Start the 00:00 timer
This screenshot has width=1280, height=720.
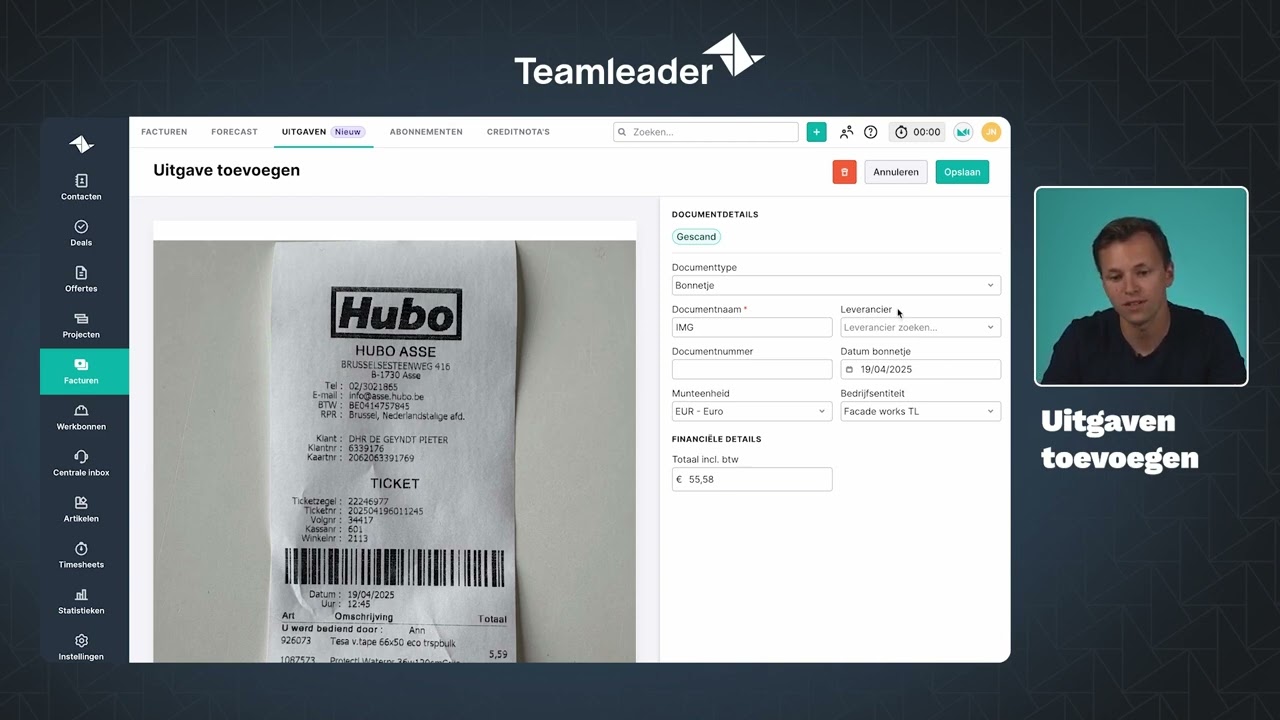pyautogui.click(x=917, y=132)
